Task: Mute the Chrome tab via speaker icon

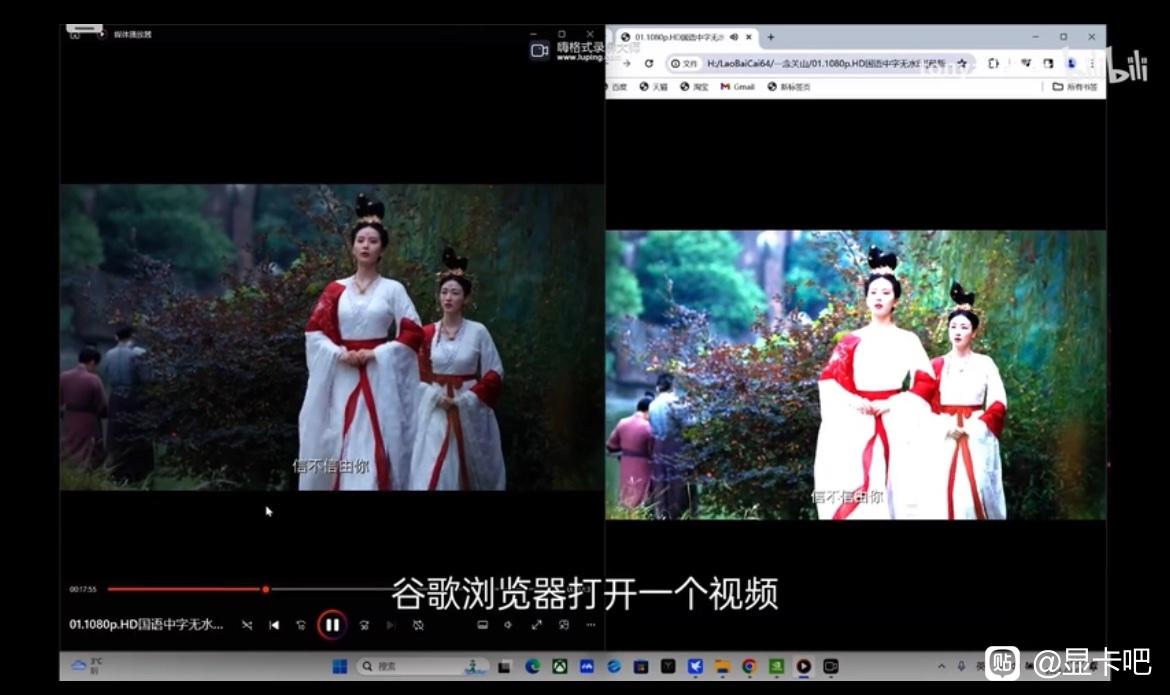Action: [734, 37]
